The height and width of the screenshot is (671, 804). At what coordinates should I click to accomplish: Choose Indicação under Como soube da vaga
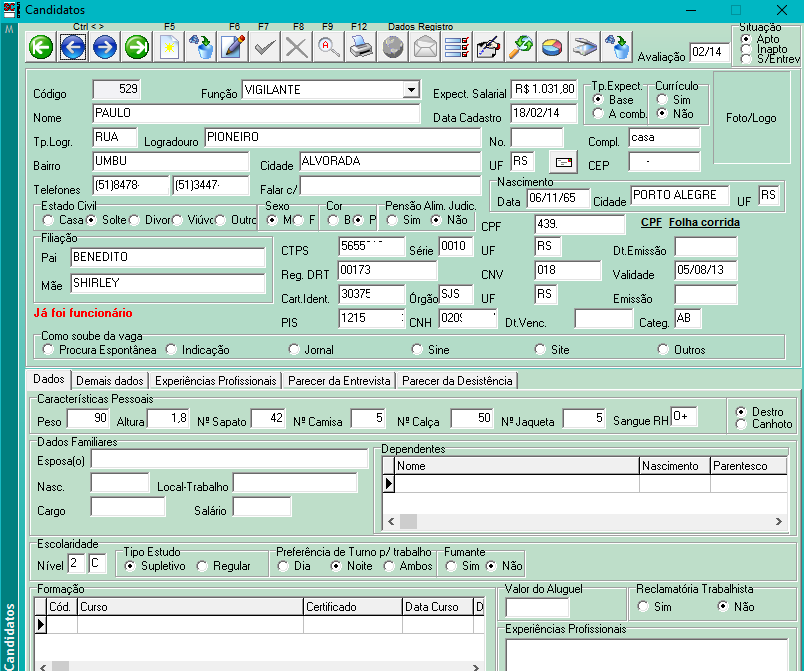pyautogui.click(x=171, y=350)
